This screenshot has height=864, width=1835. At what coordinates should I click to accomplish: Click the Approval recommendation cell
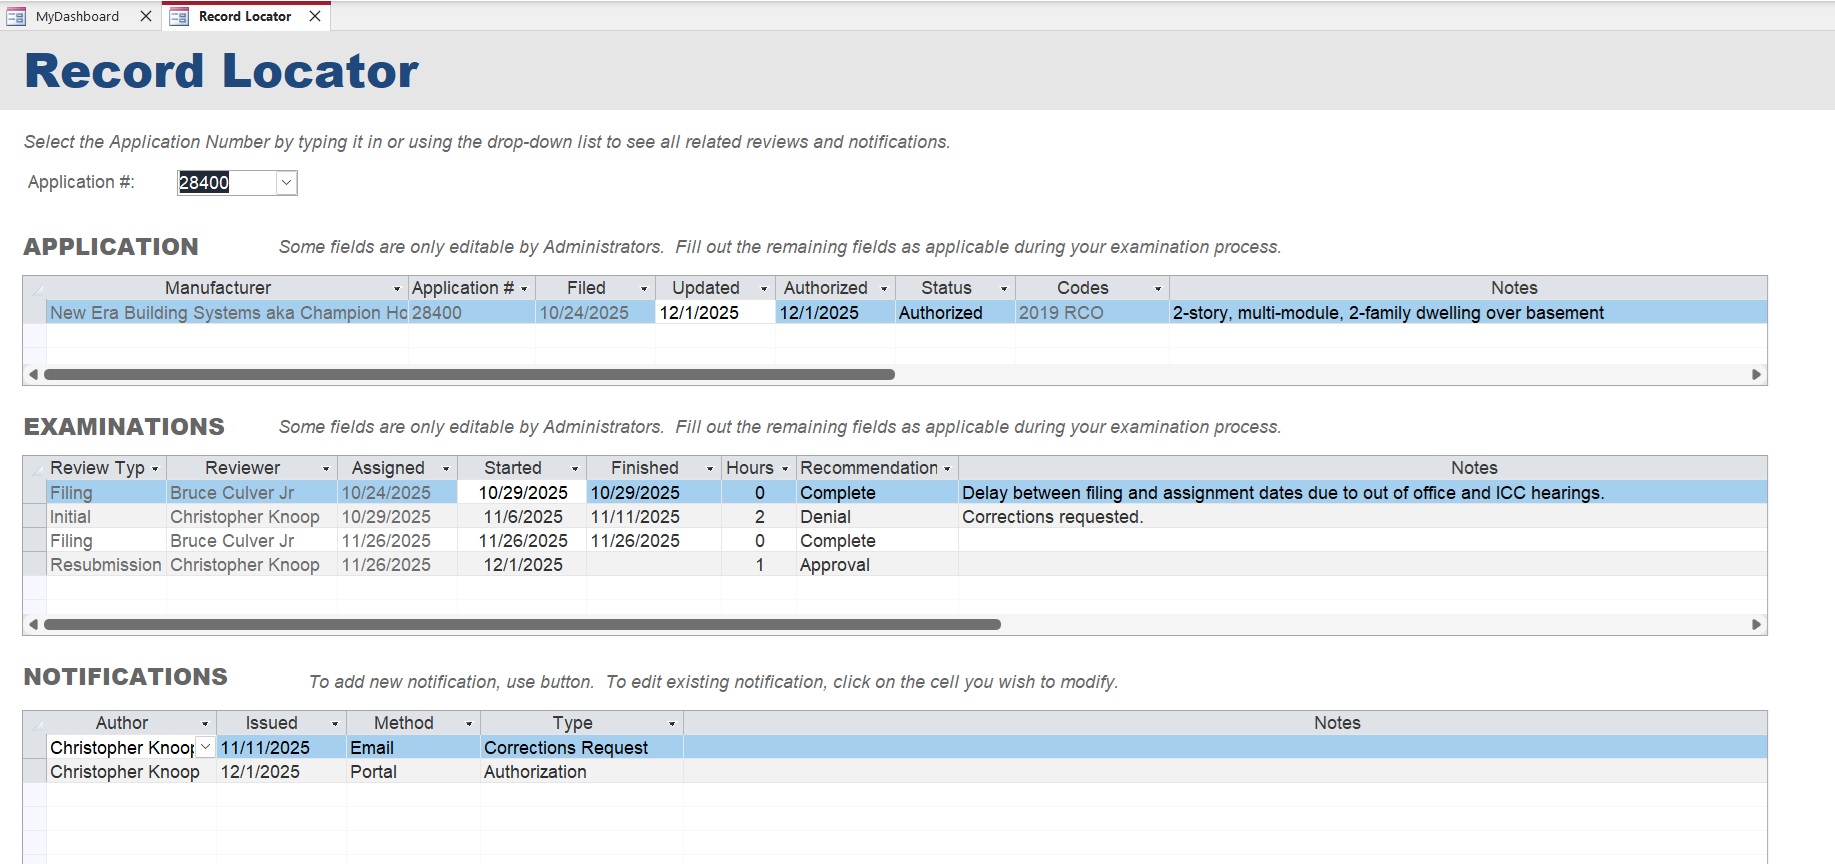(877, 565)
